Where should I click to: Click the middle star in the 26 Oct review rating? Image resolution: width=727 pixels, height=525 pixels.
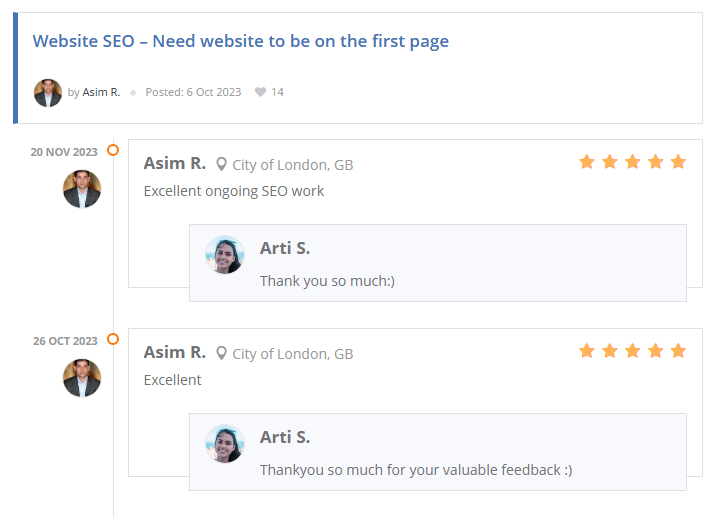(x=632, y=351)
